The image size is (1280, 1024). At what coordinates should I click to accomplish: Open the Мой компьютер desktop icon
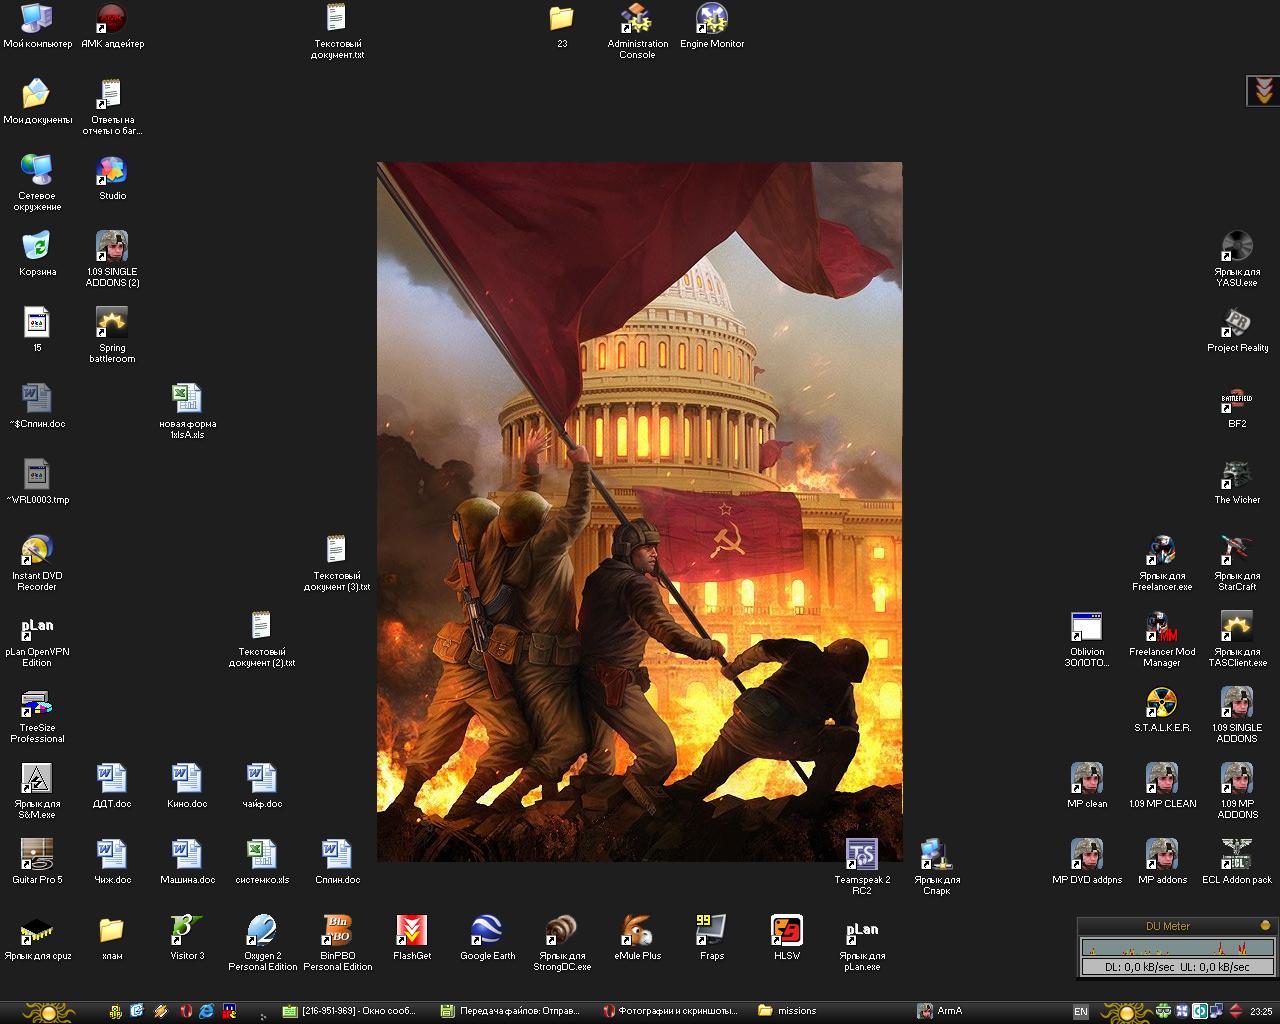tap(37, 28)
